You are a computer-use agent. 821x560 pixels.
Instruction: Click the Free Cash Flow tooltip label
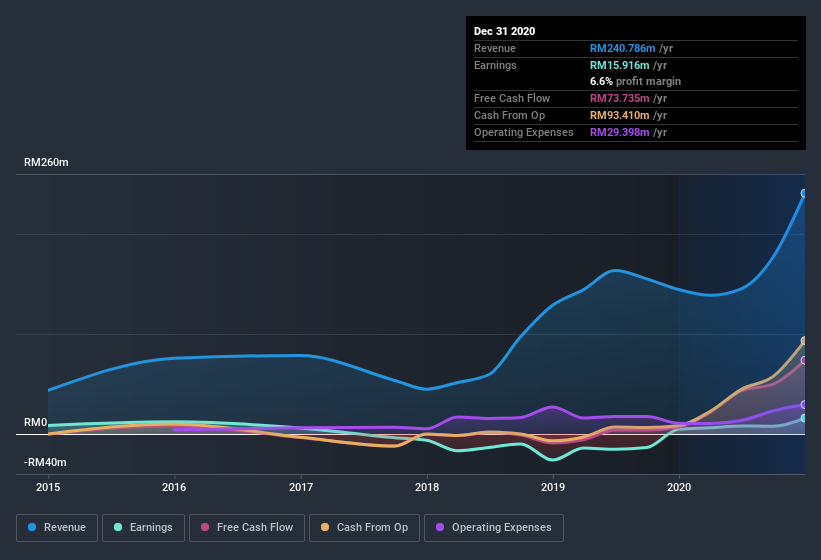tap(512, 98)
